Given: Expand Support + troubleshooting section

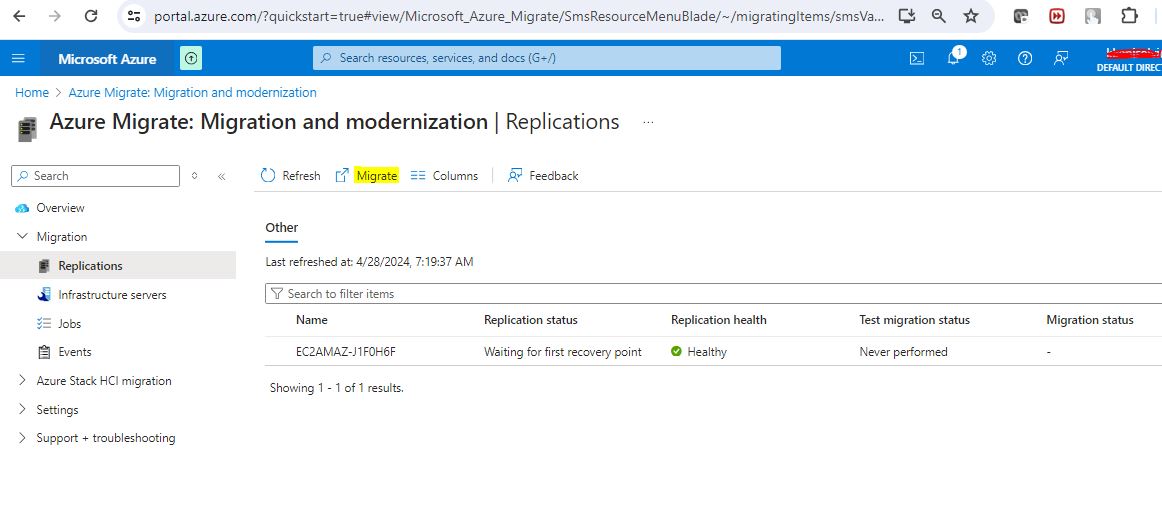Looking at the screenshot, I should [x=23, y=438].
